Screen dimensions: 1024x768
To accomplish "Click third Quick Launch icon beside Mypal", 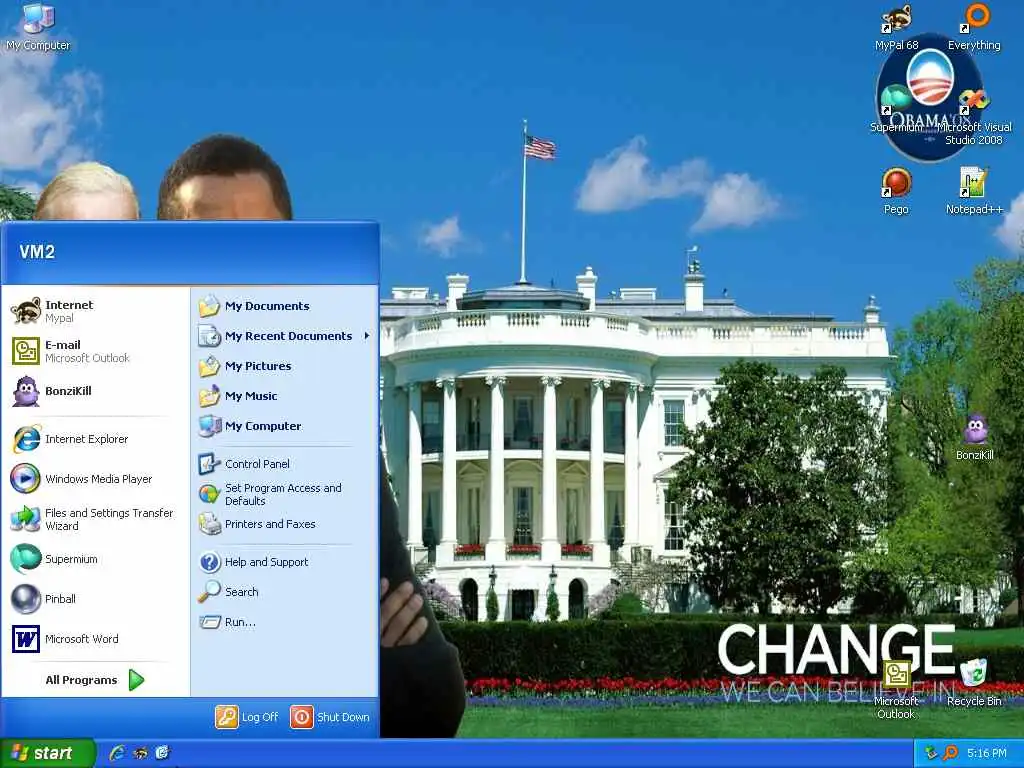I will [x=163, y=753].
